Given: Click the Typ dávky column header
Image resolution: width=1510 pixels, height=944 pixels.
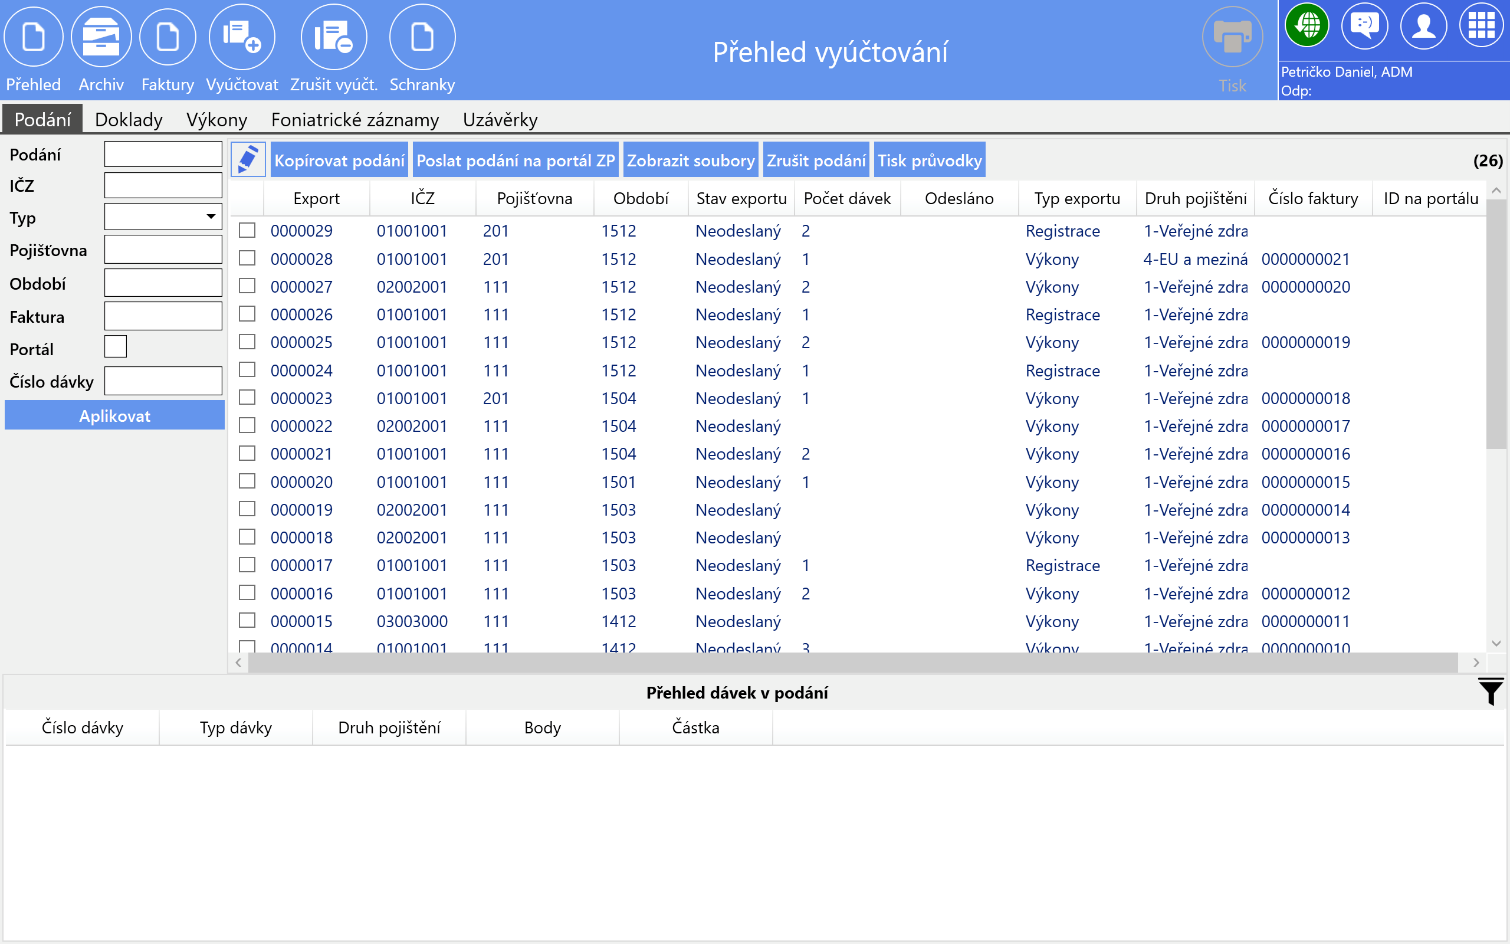Looking at the screenshot, I should pos(236,727).
